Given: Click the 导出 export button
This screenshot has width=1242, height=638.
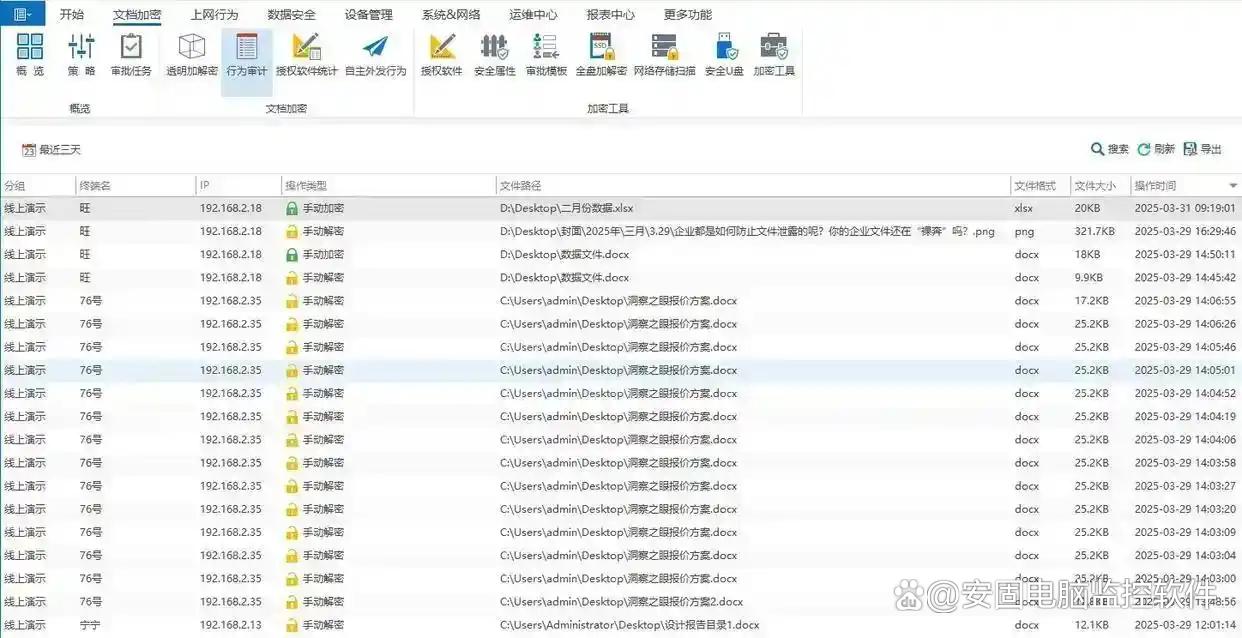Looking at the screenshot, I should click(1203, 149).
